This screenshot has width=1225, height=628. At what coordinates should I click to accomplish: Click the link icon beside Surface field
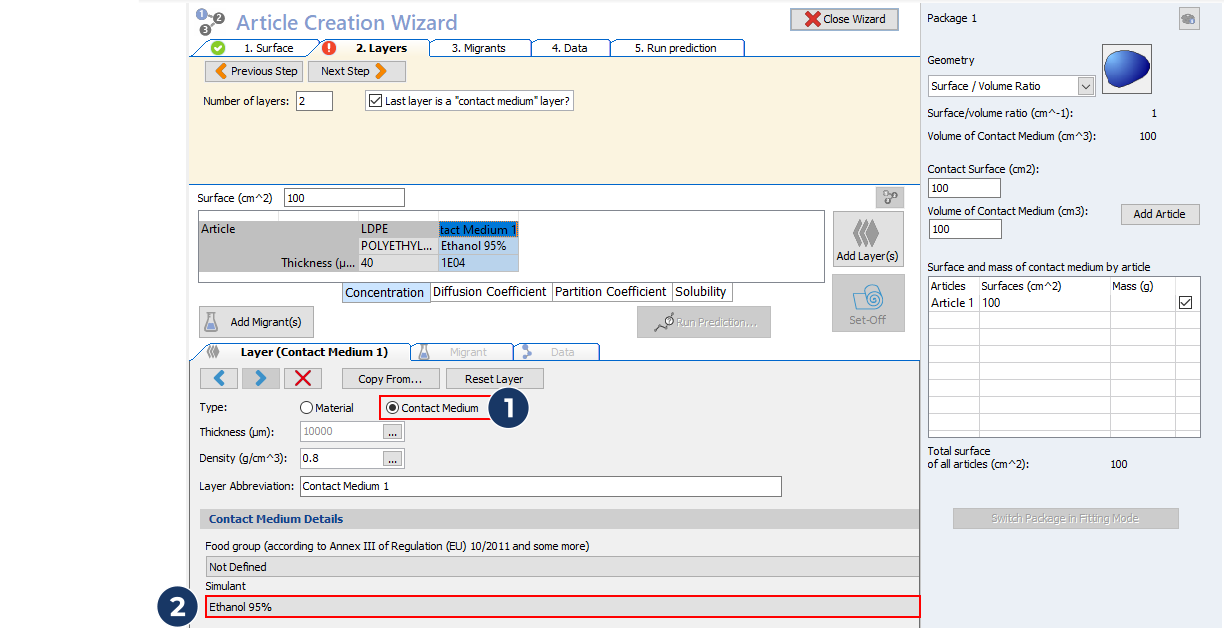(889, 197)
